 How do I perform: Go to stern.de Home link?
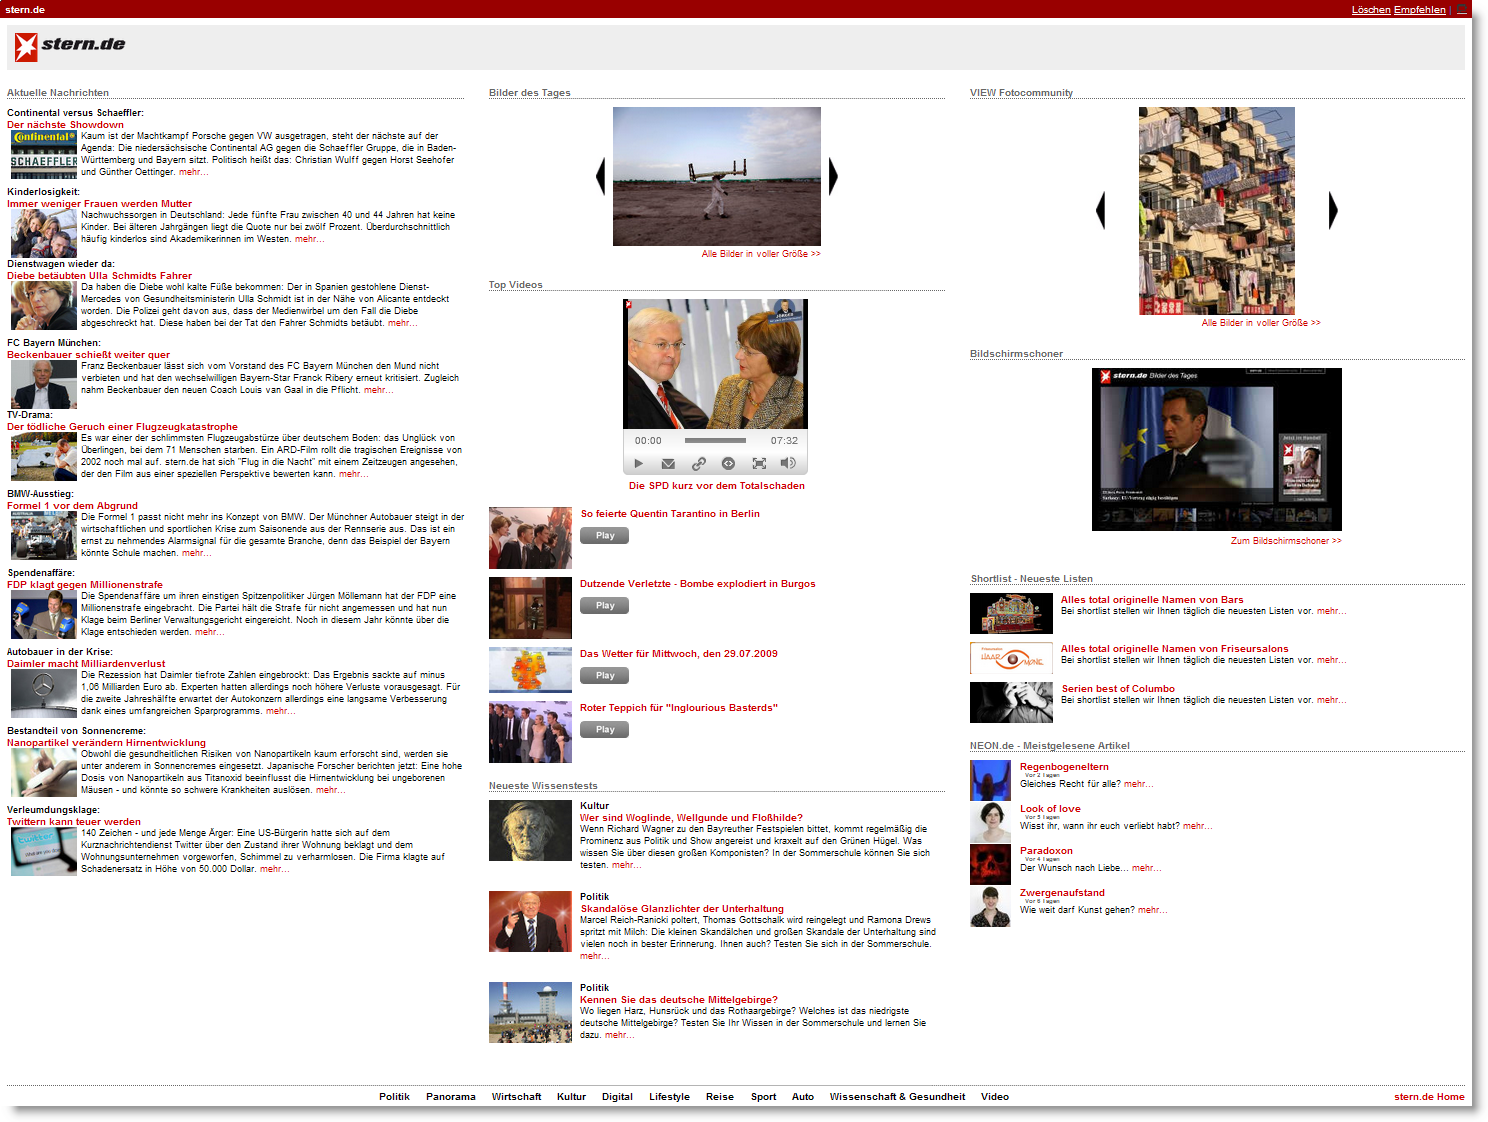pyautogui.click(x=1429, y=1097)
